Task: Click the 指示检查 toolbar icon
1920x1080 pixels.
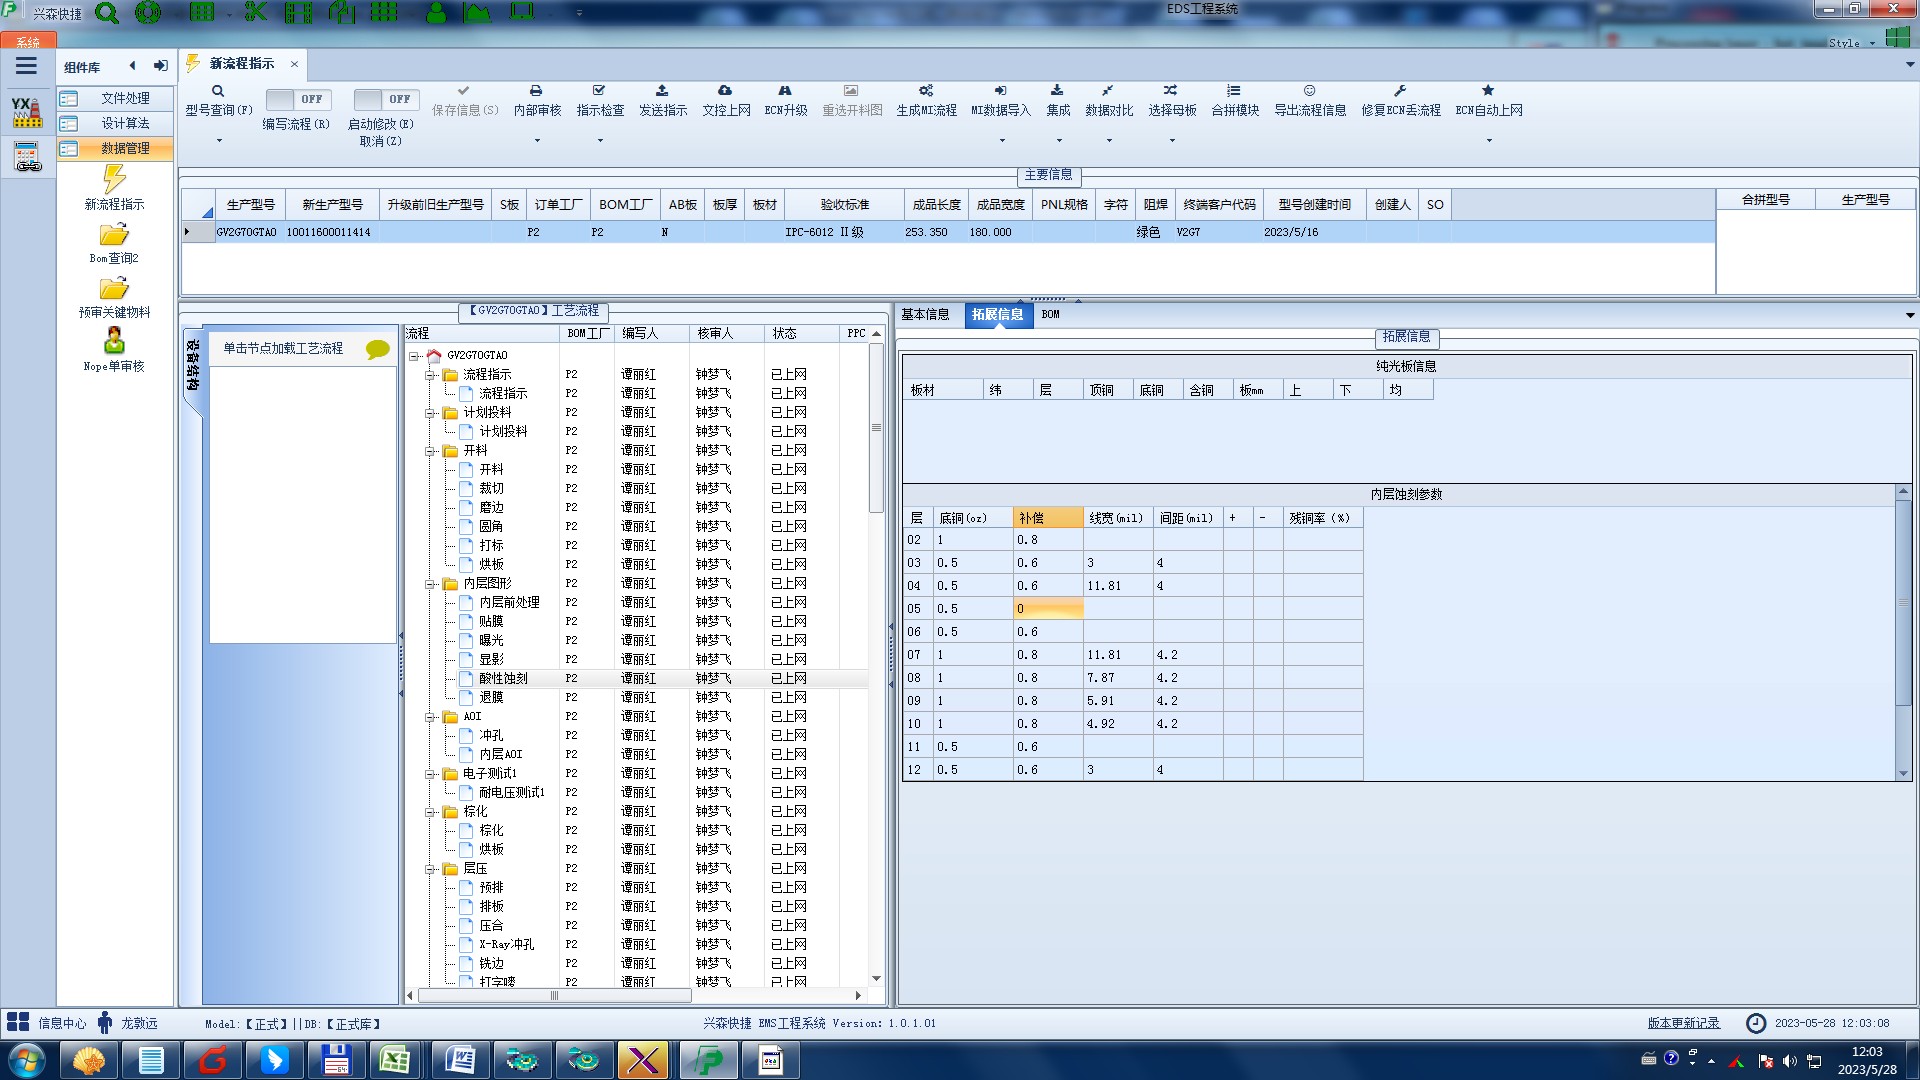Action: coord(599,91)
